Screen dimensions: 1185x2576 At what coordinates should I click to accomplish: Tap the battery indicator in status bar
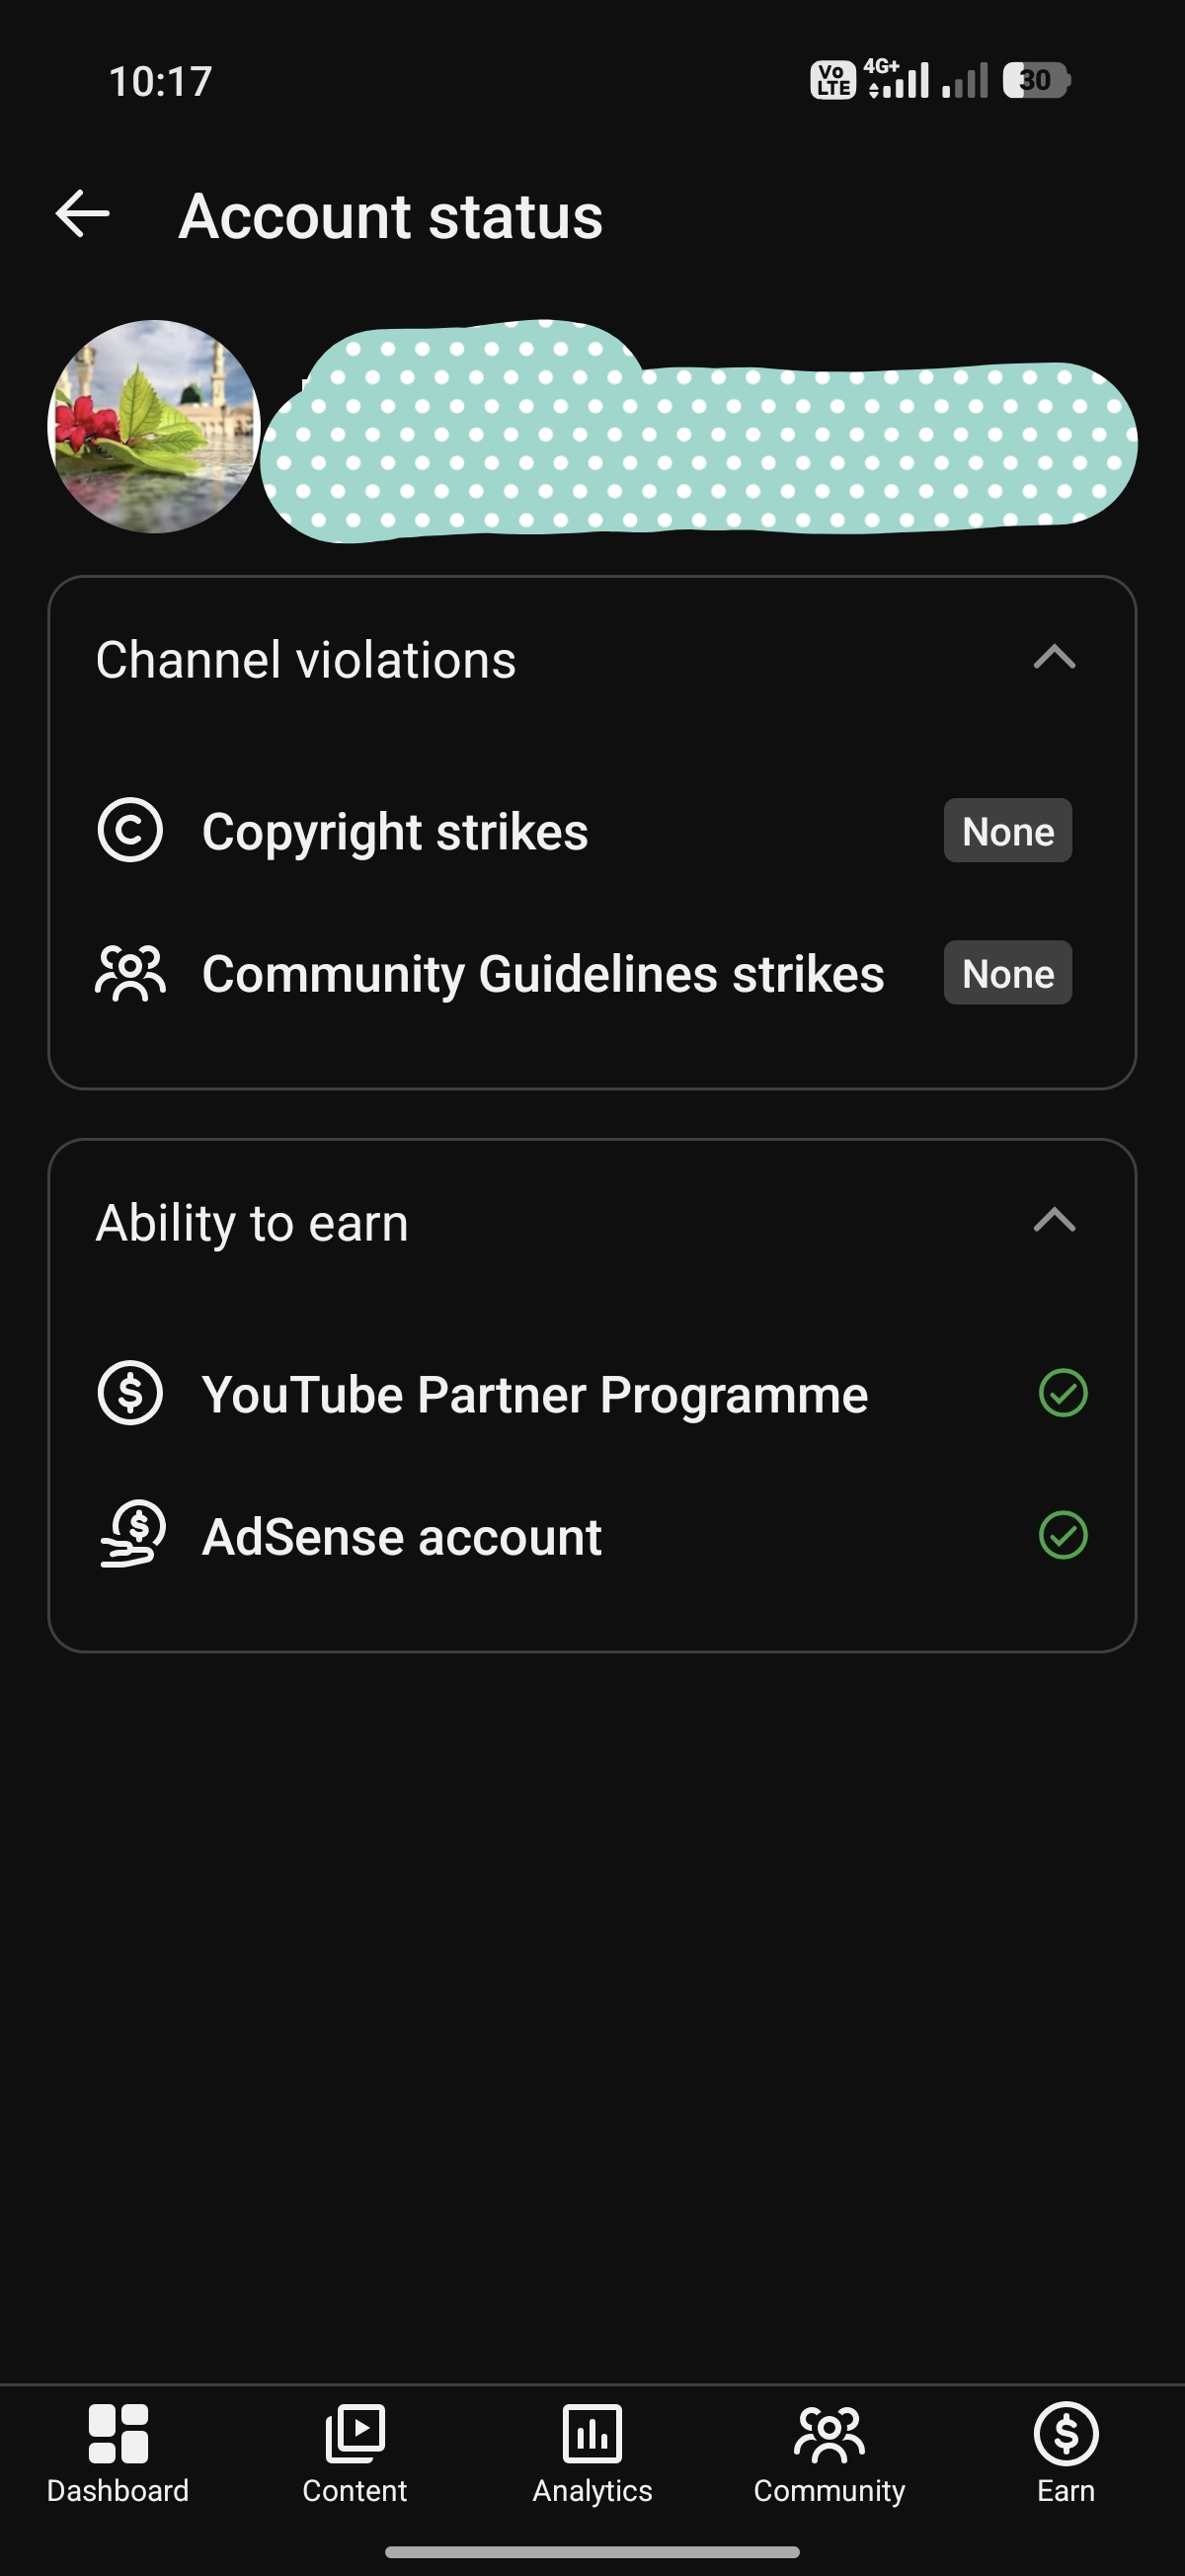1037,80
